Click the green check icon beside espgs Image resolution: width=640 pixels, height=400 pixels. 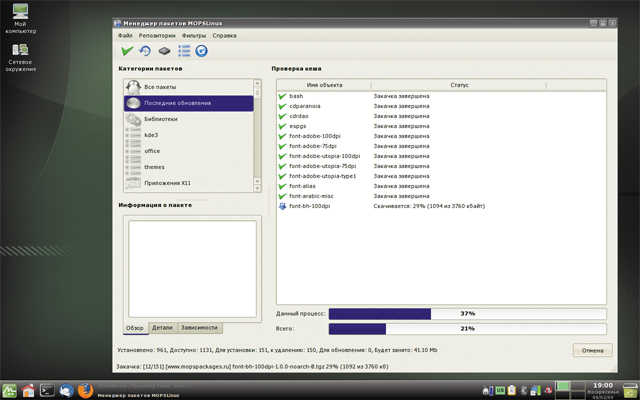click(x=282, y=126)
